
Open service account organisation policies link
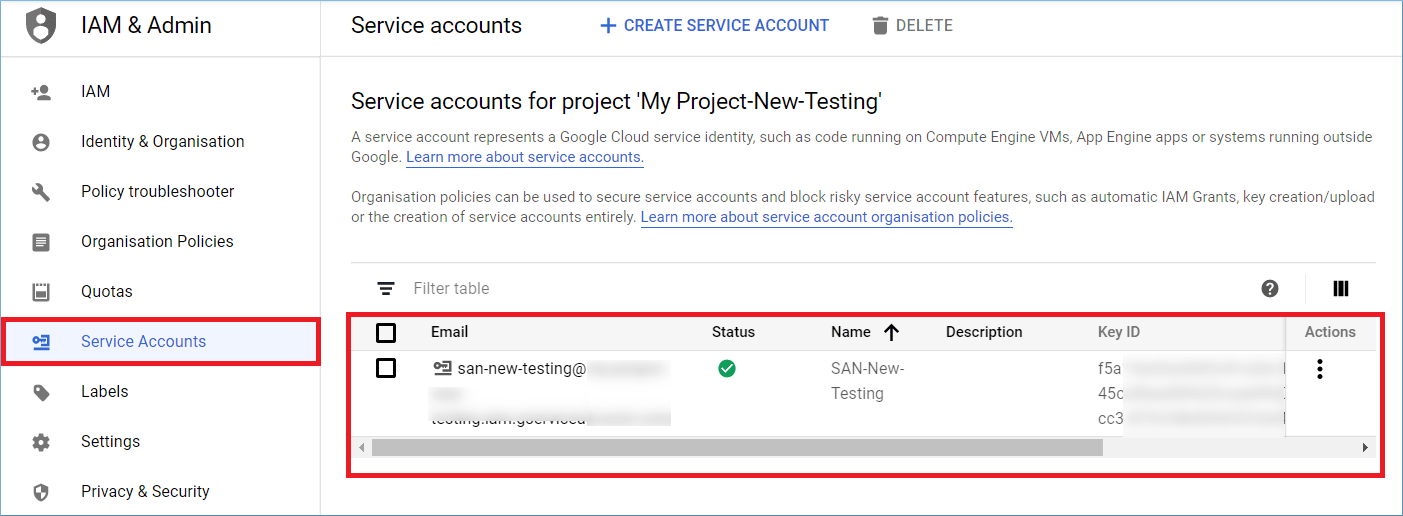827,217
